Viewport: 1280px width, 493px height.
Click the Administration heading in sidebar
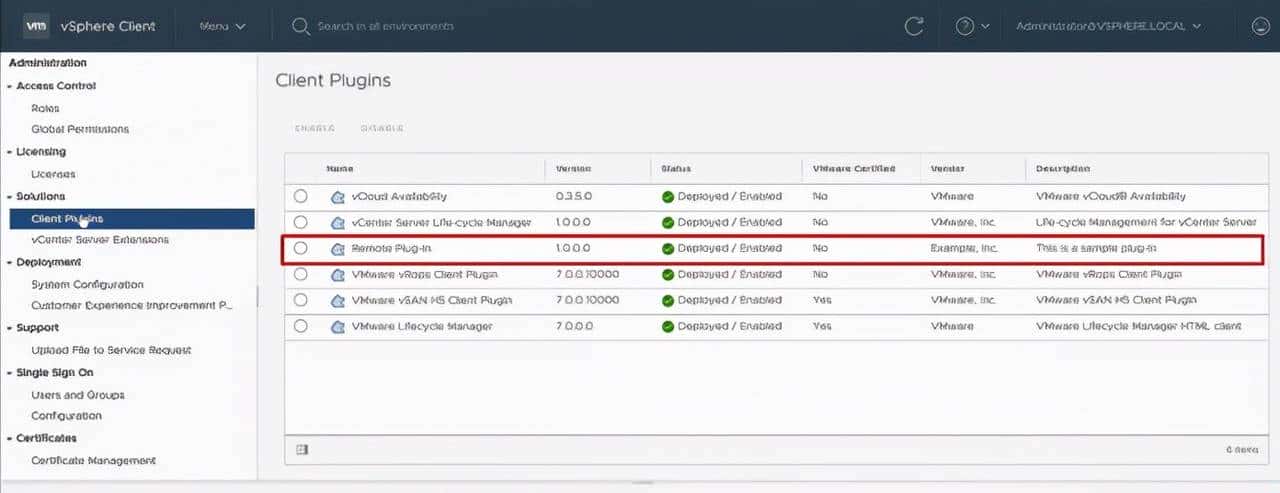(x=47, y=63)
